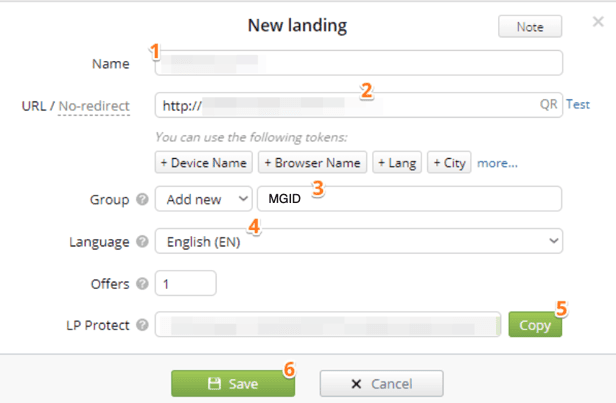Insert the Device Name token
616x403 pixels.
(x=203, y=162)
